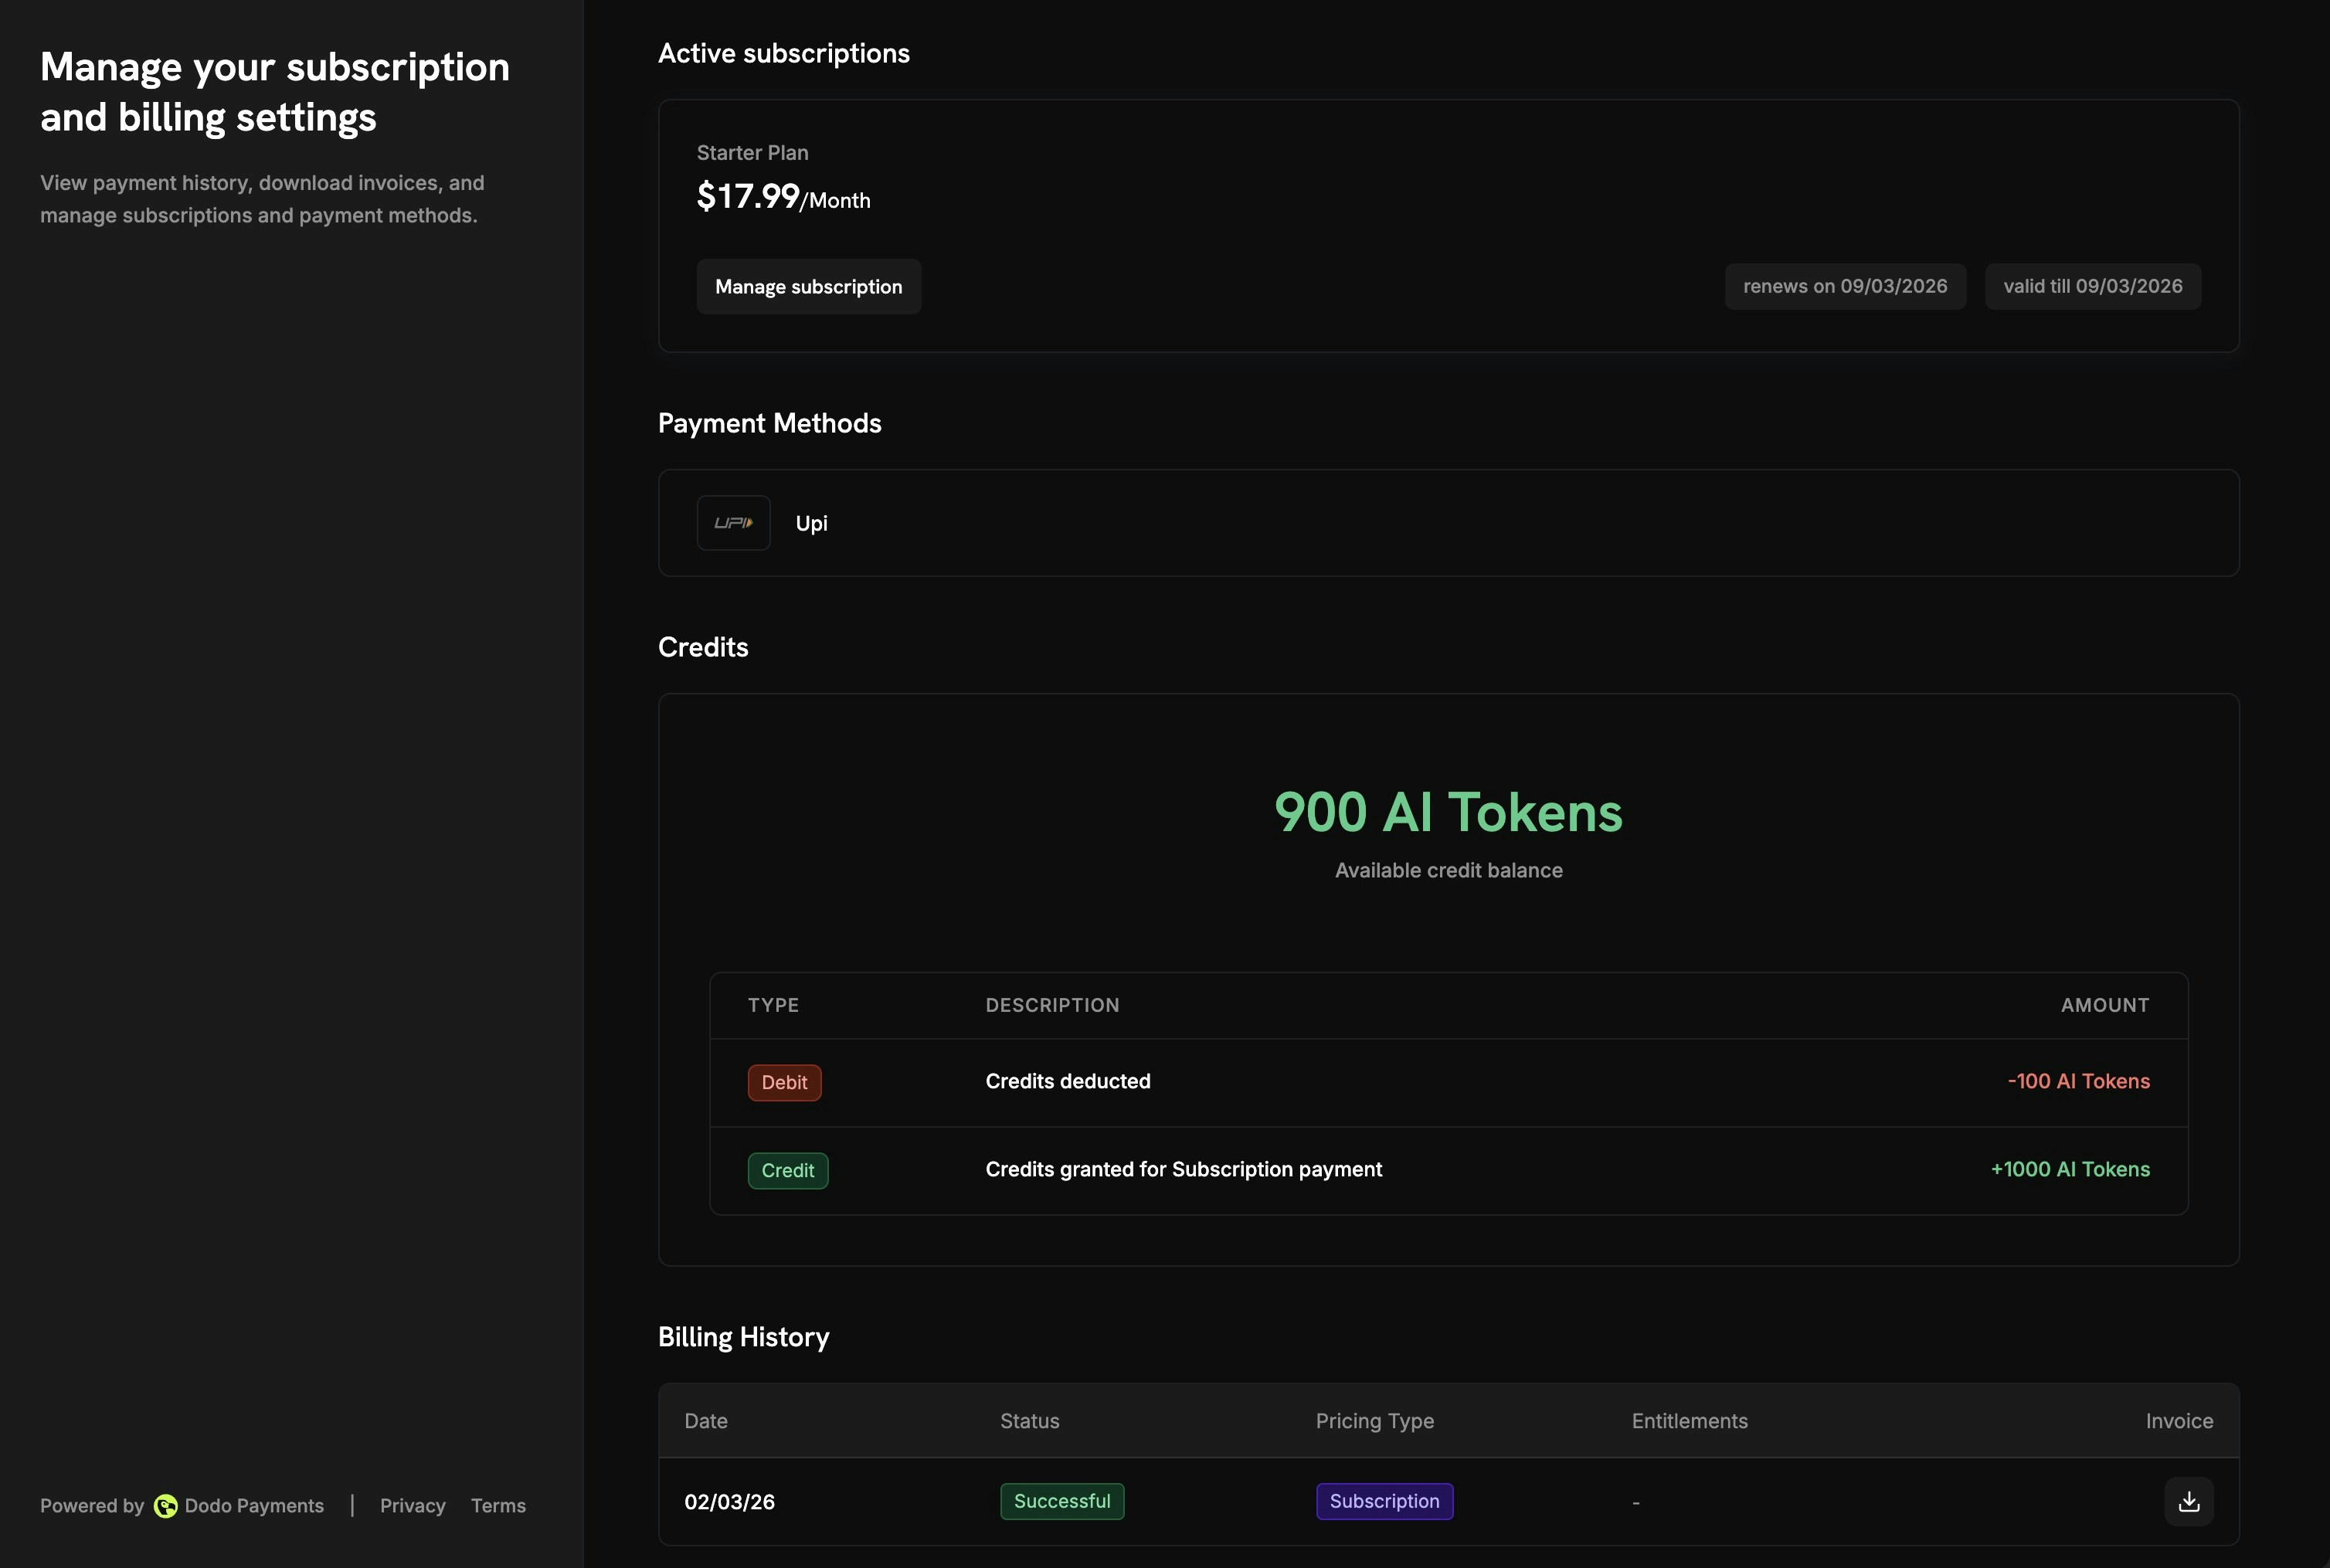Select the Subscription pricing type badge
The image size is (2330, 1568).
(1384, 1500)
